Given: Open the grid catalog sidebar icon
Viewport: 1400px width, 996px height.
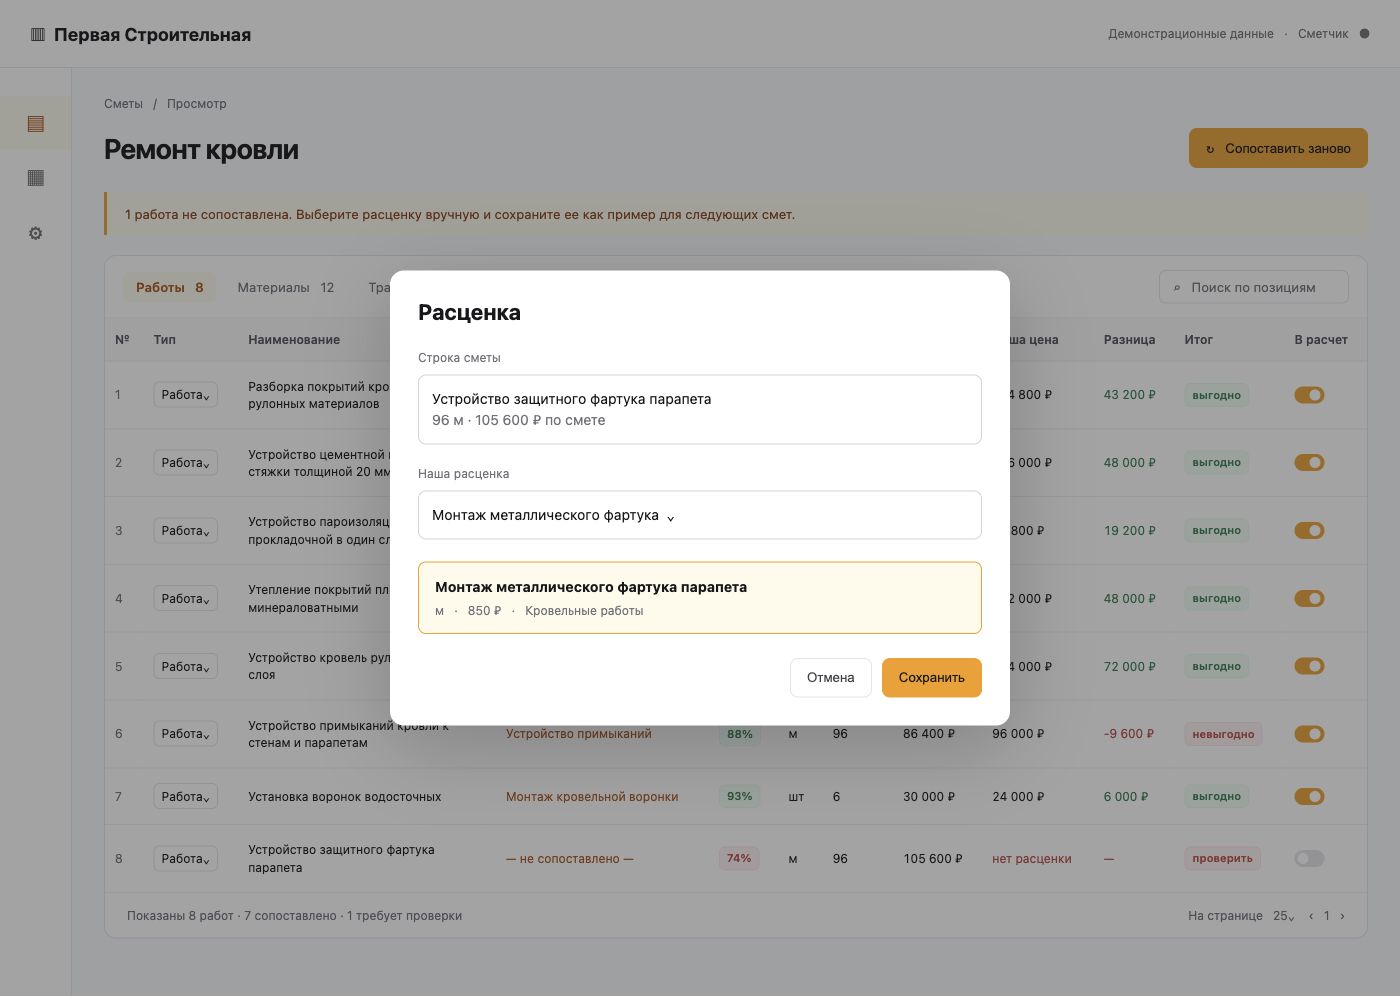Looking at the screenshot, I should tap(36, 178).
